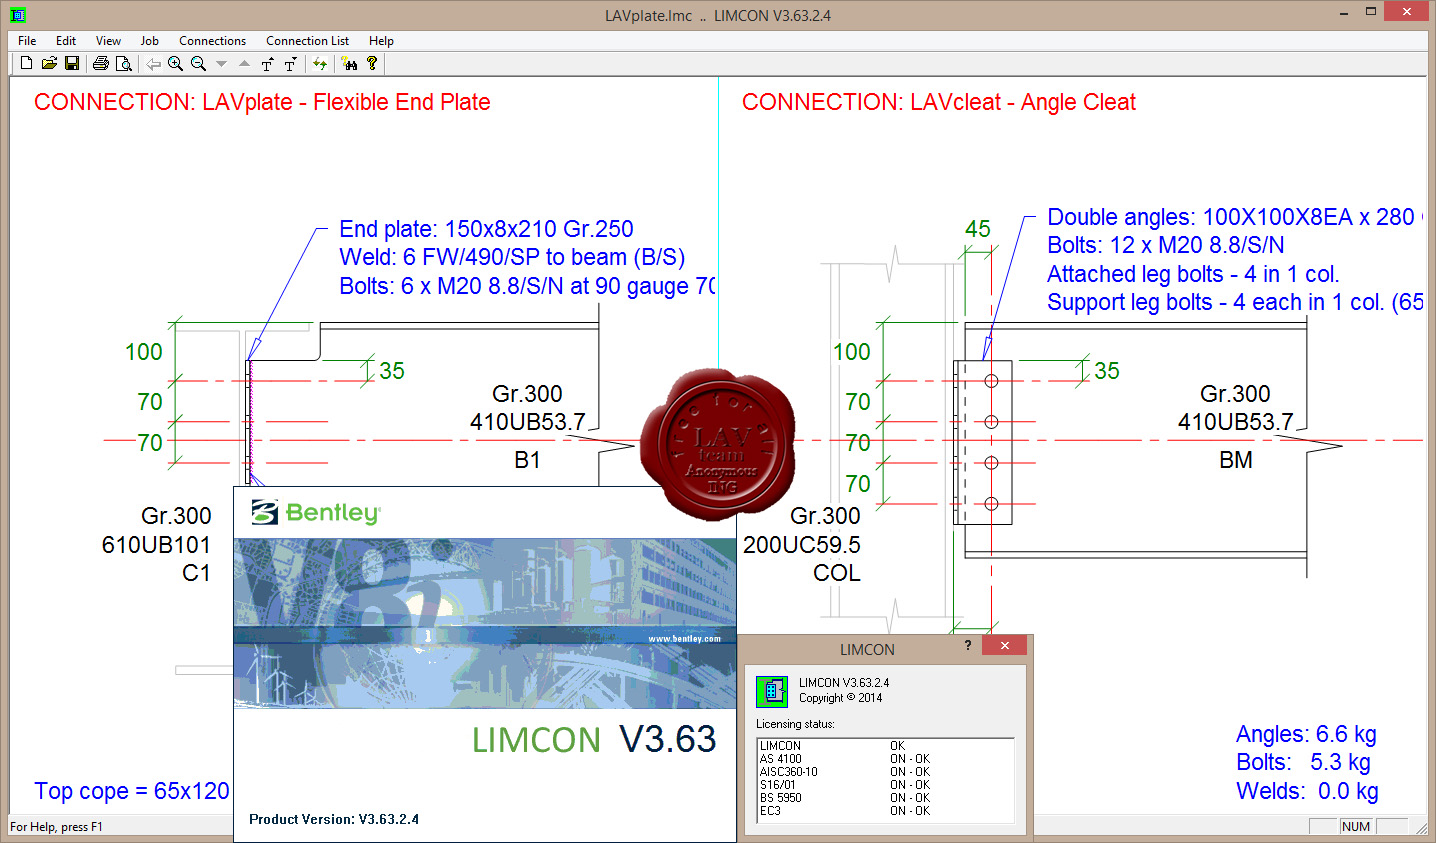Viewport: 1436px width, 843px height.
Task: Click the question mark button in the LIMCON dialog
Action: (967, 646)
